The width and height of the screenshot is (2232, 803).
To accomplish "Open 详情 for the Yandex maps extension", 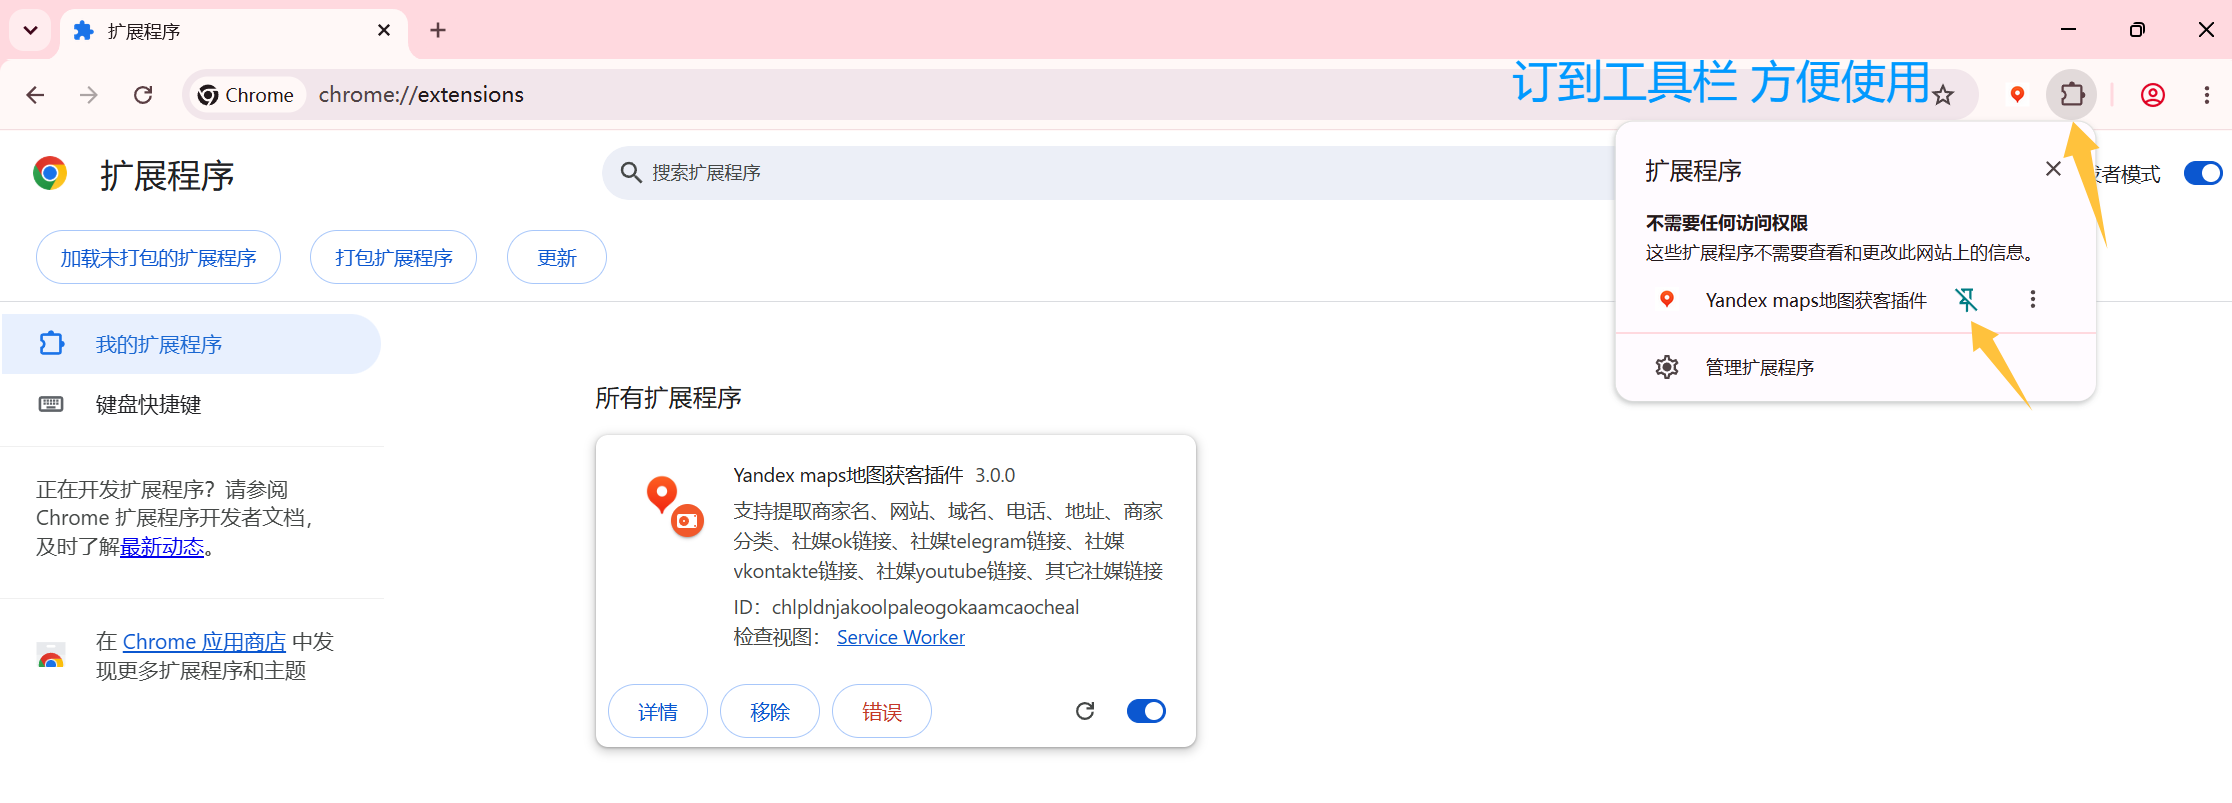I will [x=658, y=711].
